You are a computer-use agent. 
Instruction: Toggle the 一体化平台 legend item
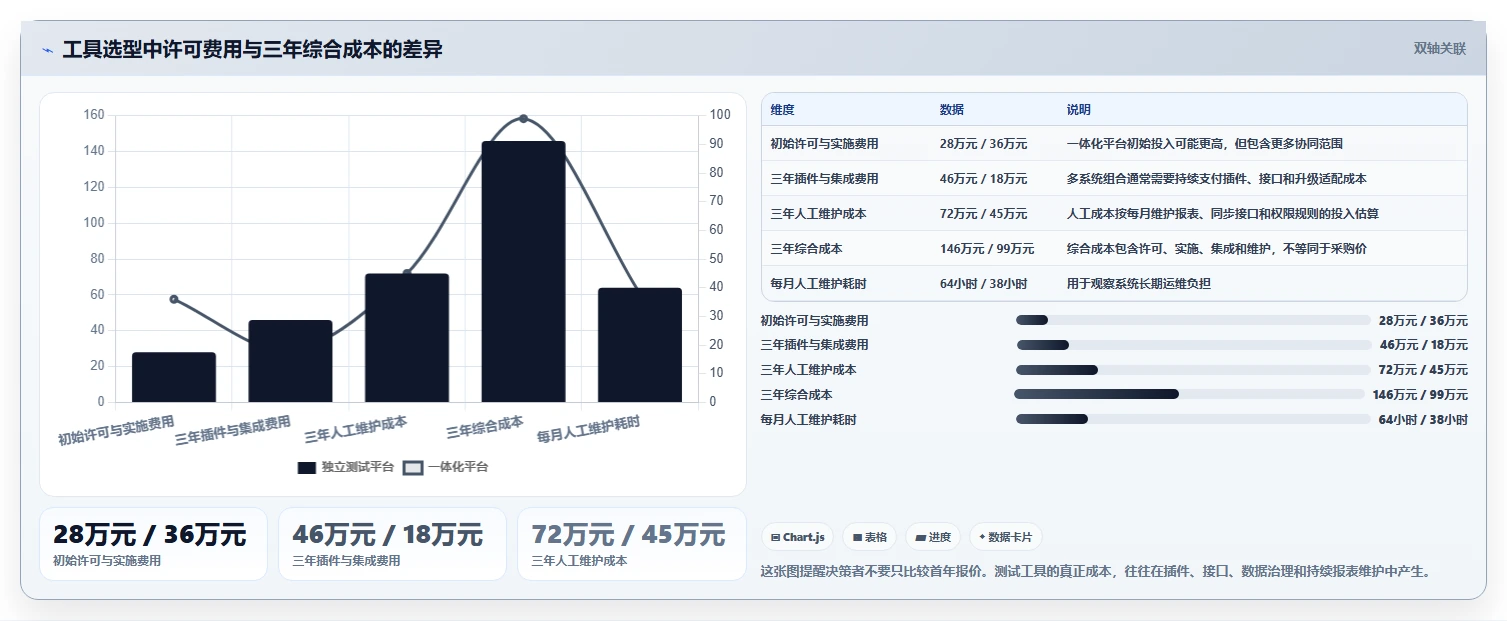point(445,467)
